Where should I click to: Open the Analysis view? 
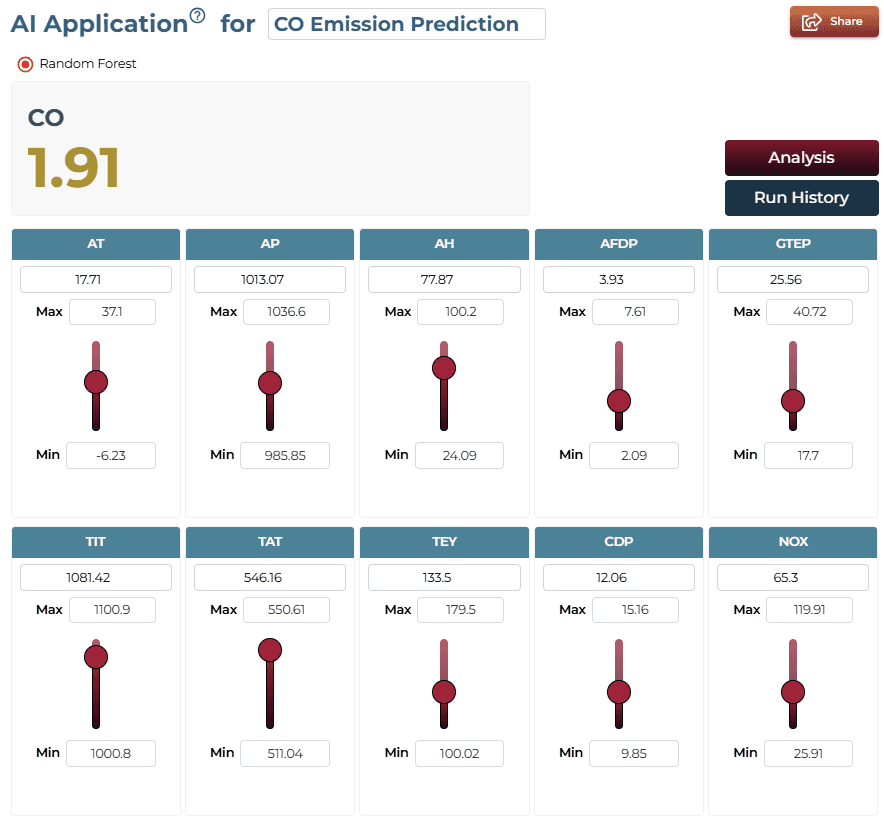[x=801, y=158]
